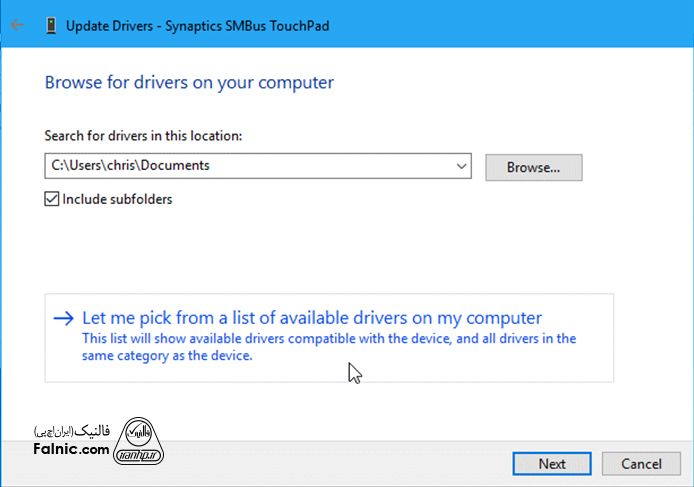Click the Include subfolders label text

coord(117,199)
